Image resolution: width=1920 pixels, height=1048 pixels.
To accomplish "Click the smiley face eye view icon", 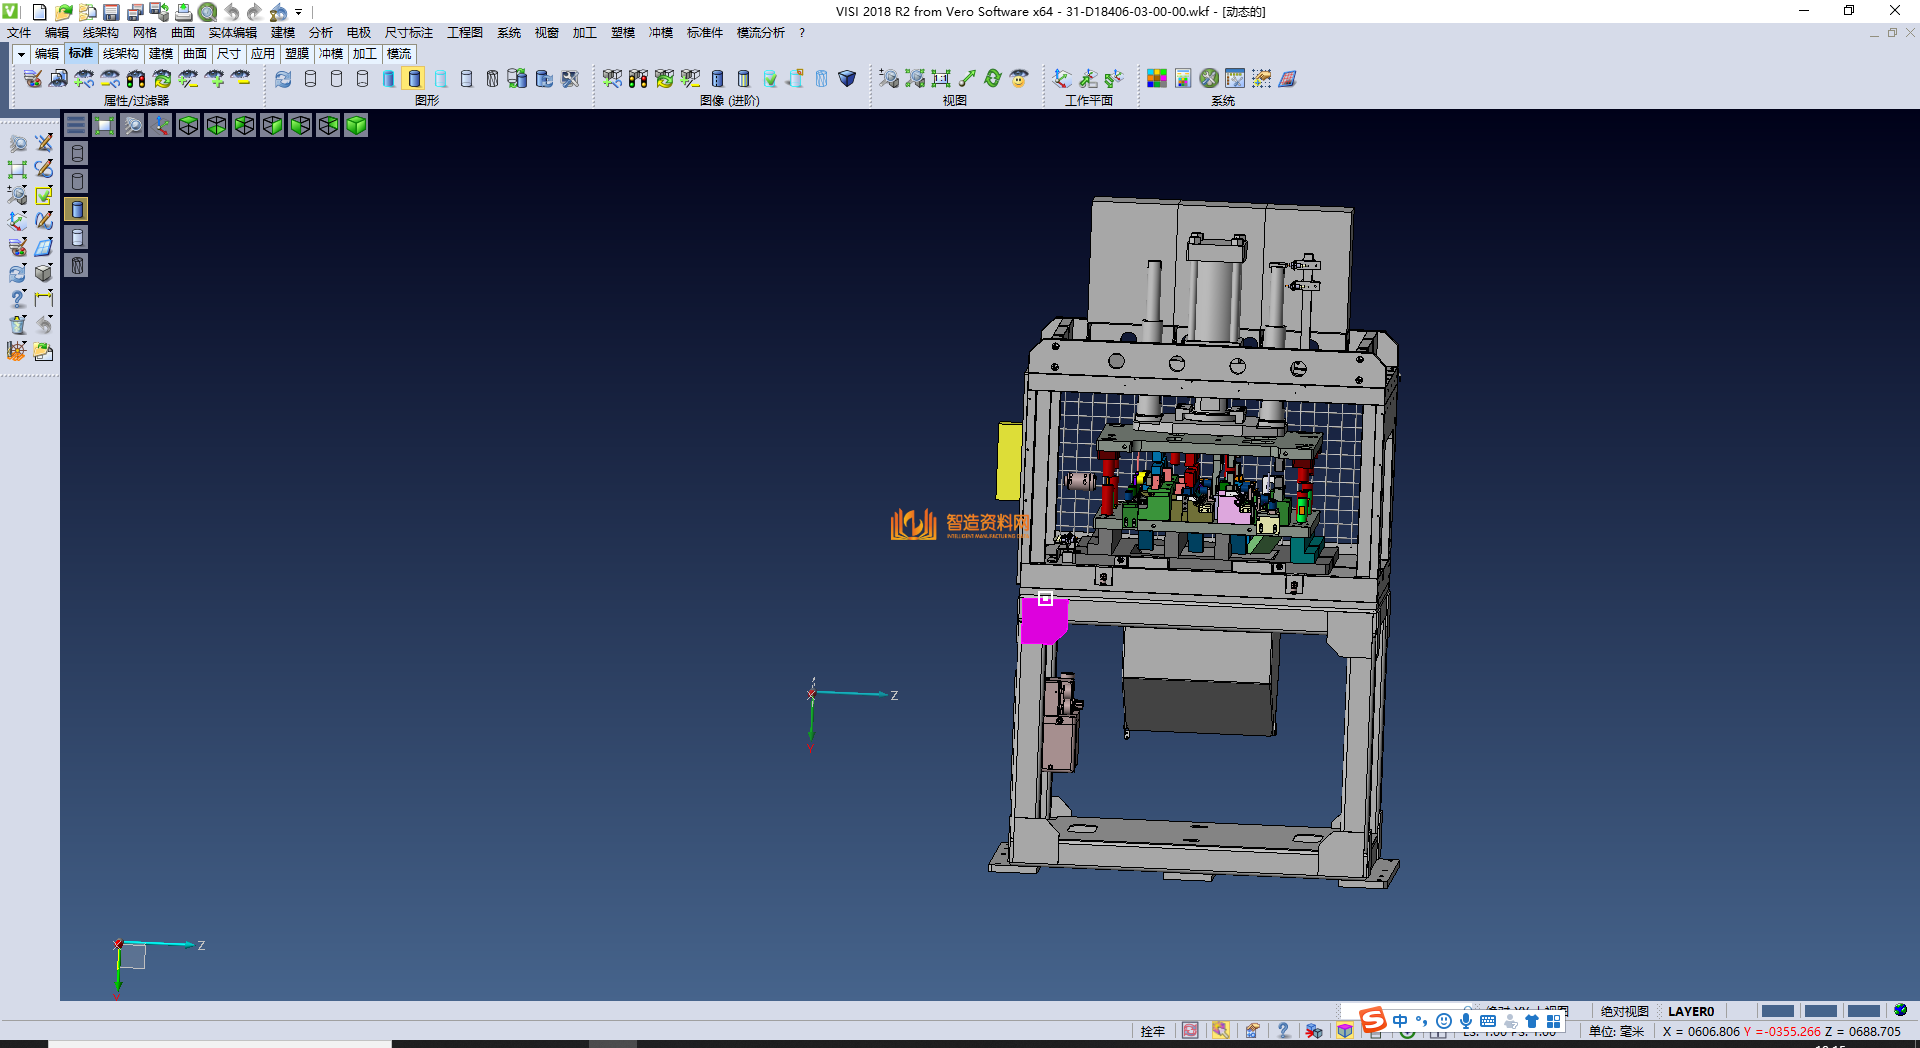I will click(x=1019, y=79).
